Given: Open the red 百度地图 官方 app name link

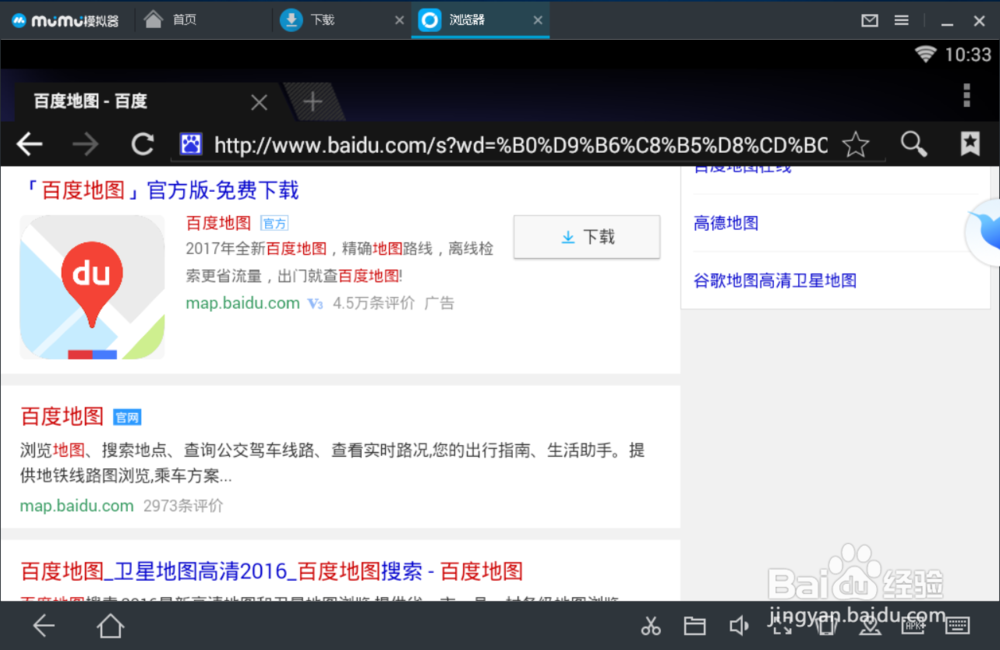Looking at the screenshot, I should click(x=219, y=223).
